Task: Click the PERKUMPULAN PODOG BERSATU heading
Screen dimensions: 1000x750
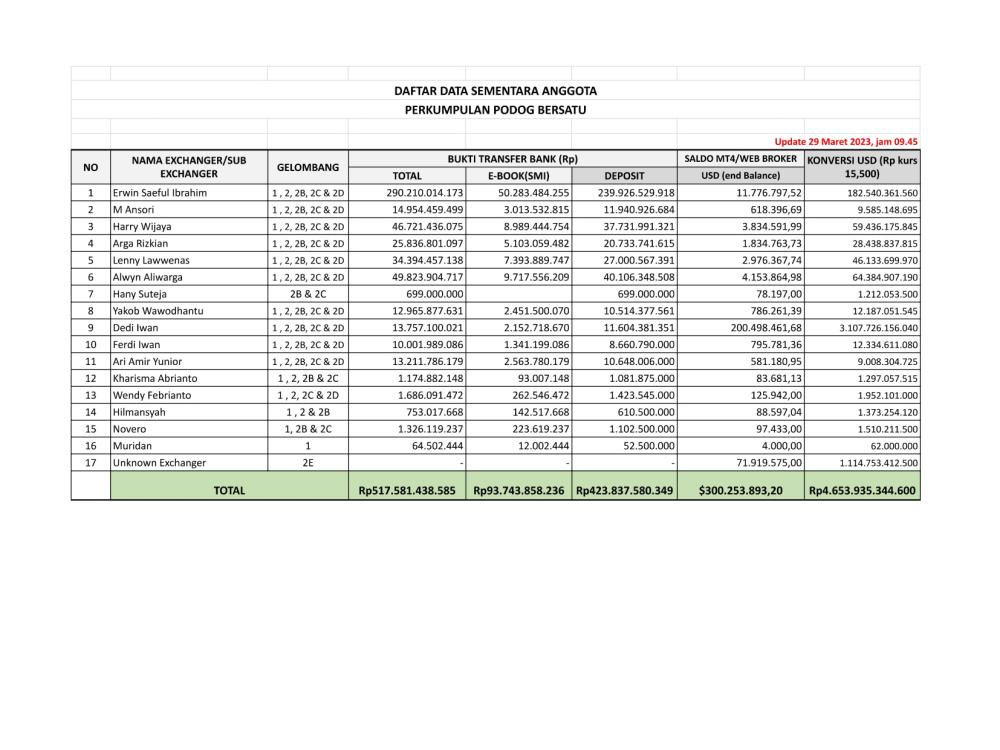Action: tap(495, 110)
